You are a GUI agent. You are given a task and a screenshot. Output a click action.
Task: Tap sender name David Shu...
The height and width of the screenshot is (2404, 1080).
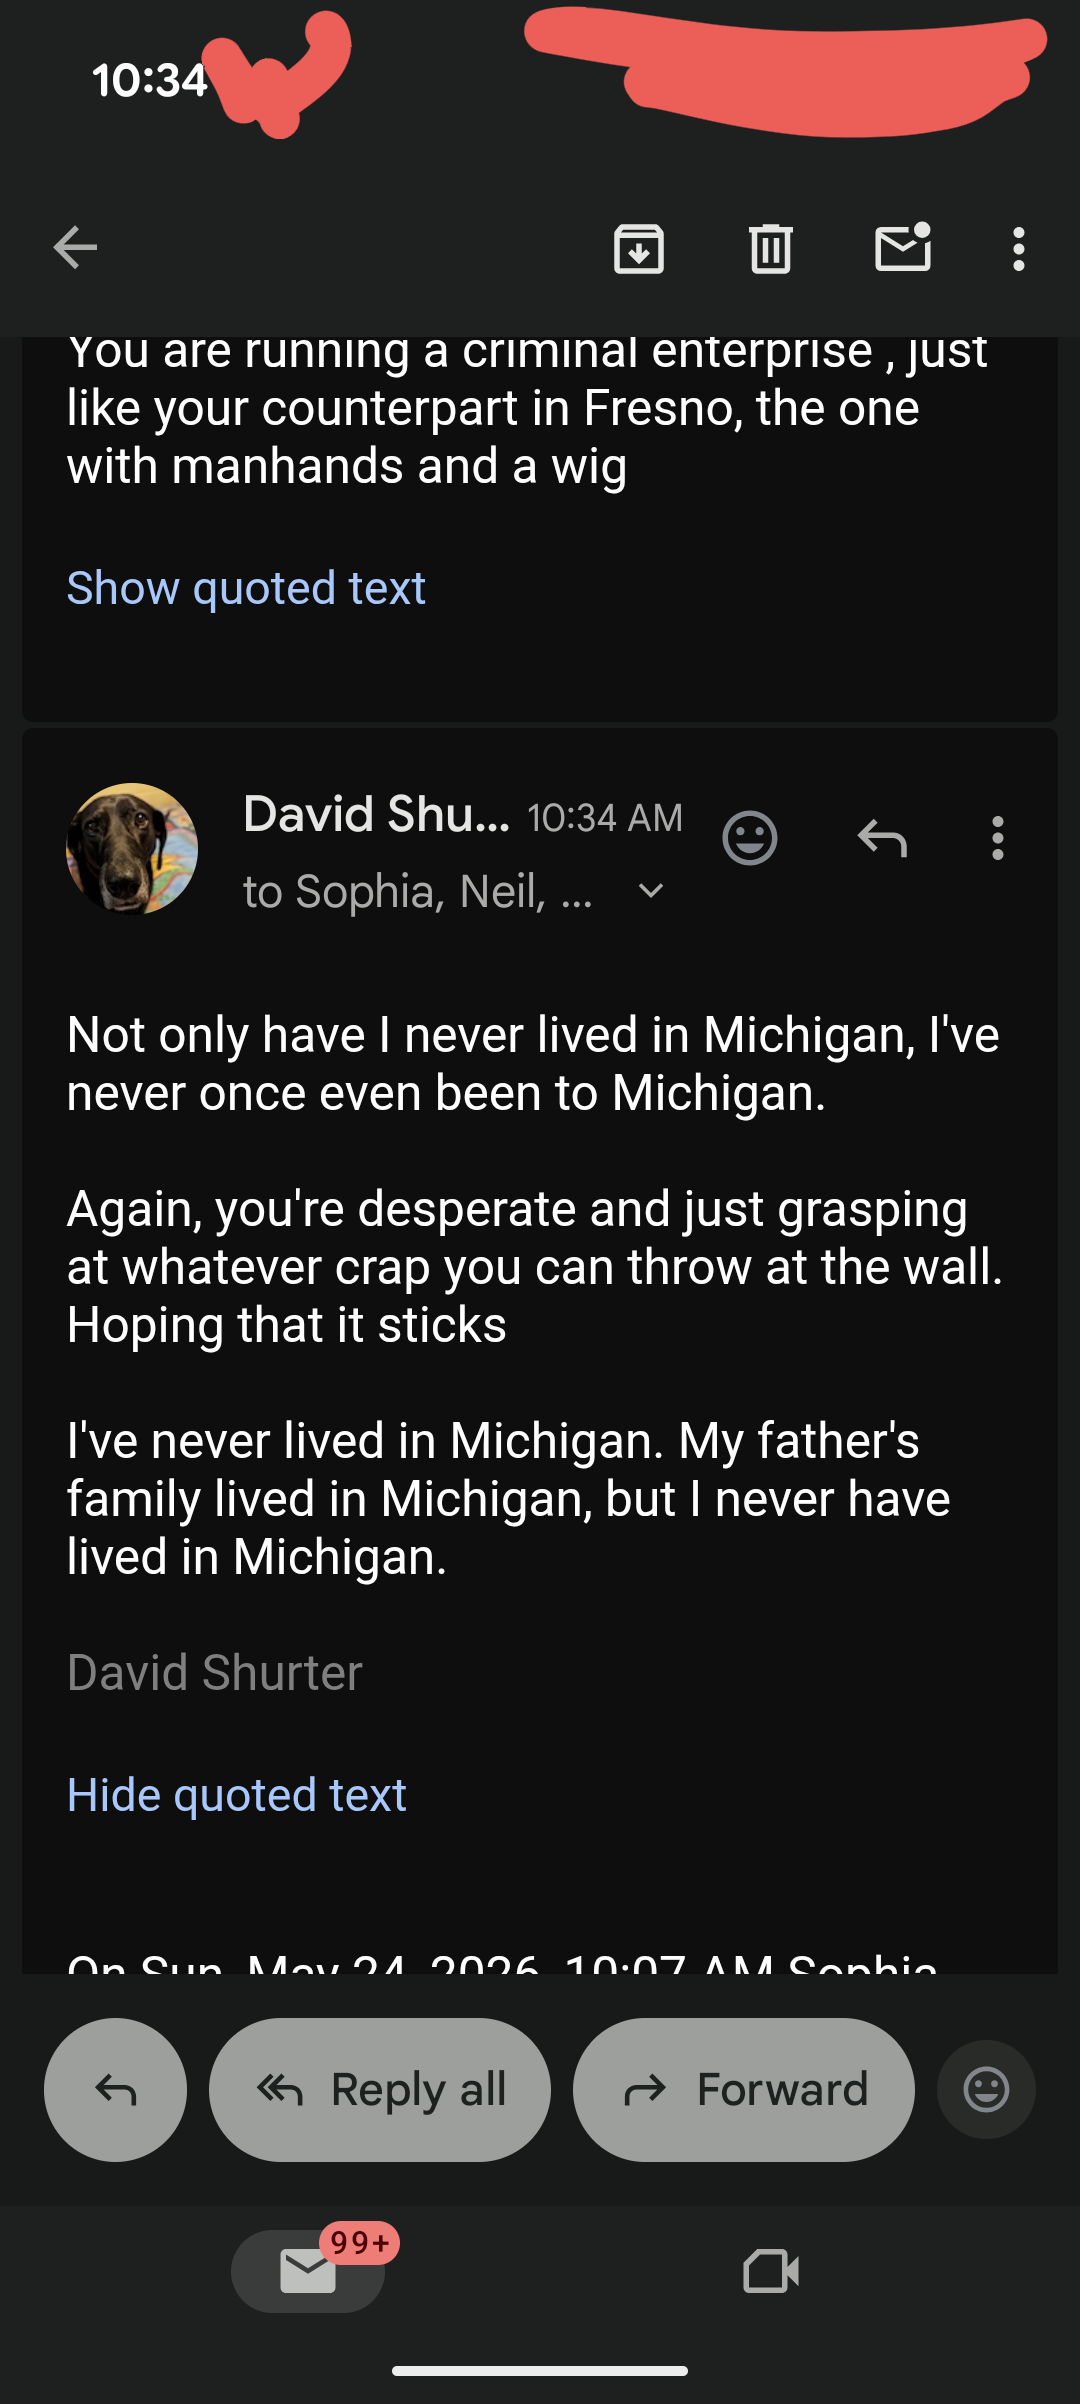click(x=376, y=814)
